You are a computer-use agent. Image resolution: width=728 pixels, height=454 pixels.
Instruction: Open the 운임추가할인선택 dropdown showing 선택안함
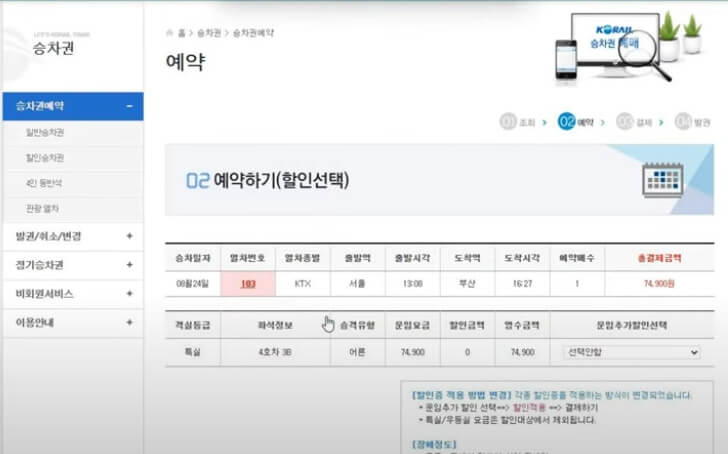point(631,352)
